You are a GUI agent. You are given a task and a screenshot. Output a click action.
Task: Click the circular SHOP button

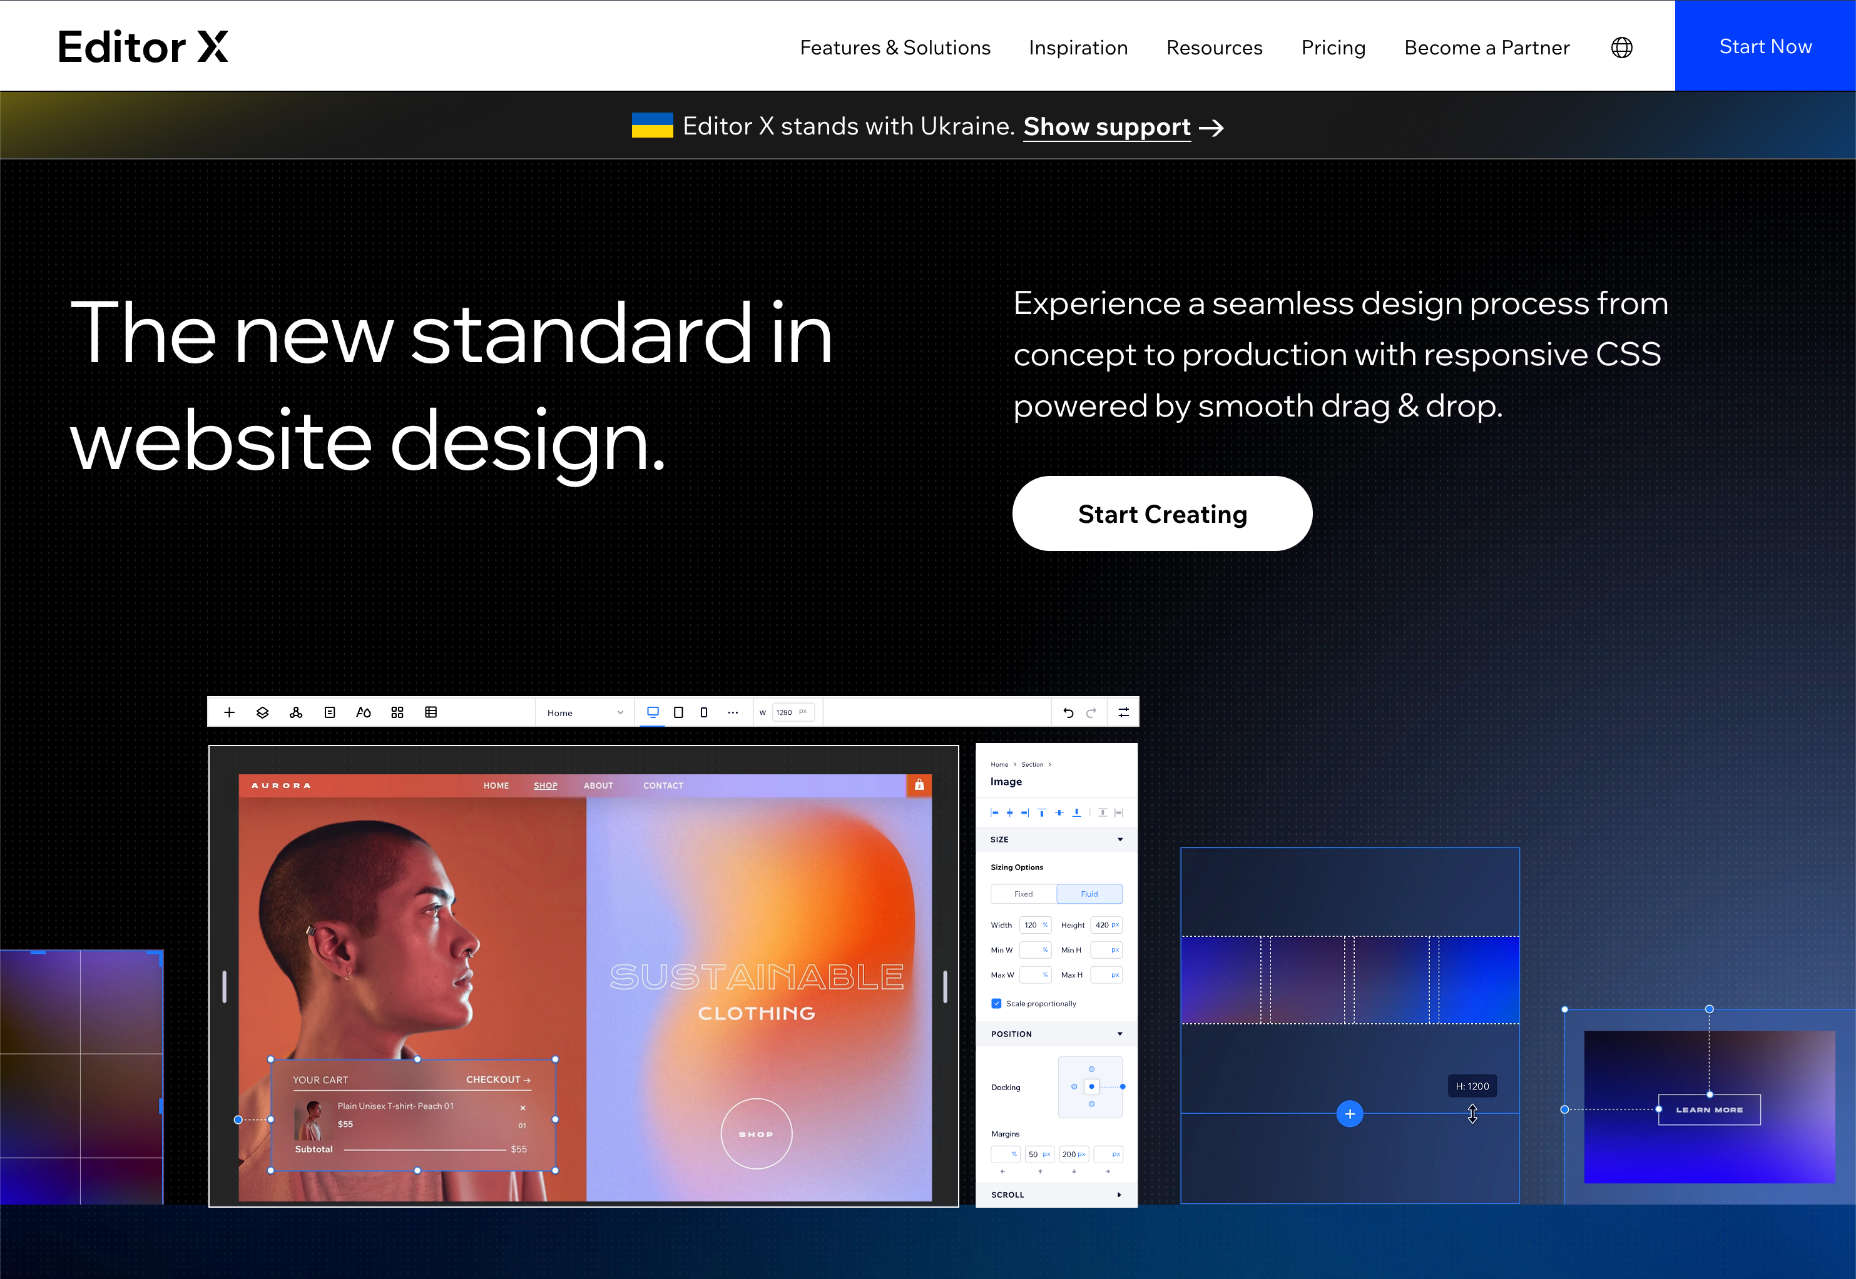[x=756, y=1134]
